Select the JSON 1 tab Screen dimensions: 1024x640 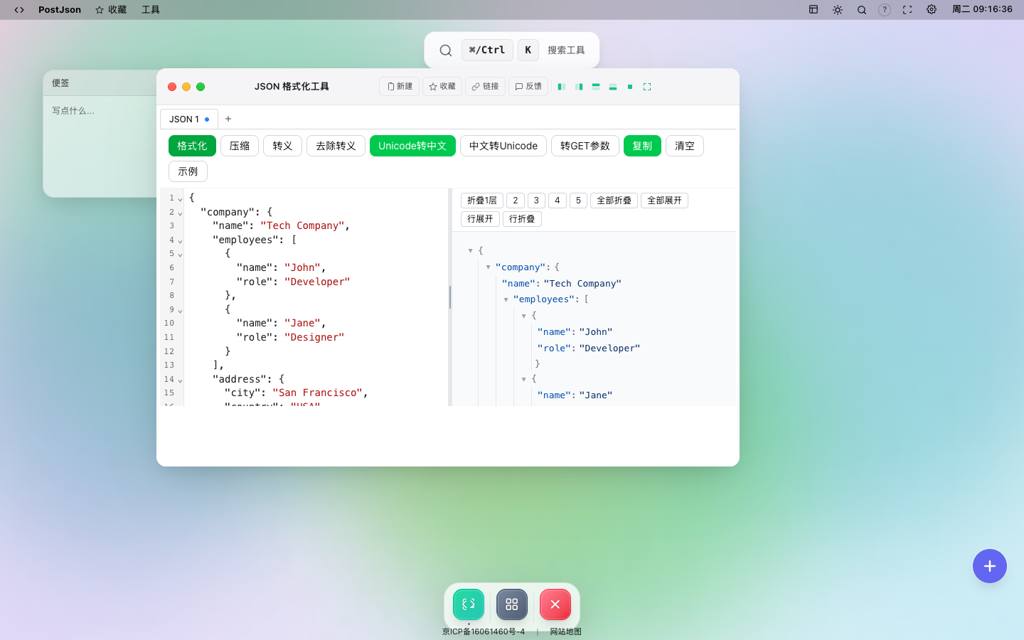click(189, 119)
